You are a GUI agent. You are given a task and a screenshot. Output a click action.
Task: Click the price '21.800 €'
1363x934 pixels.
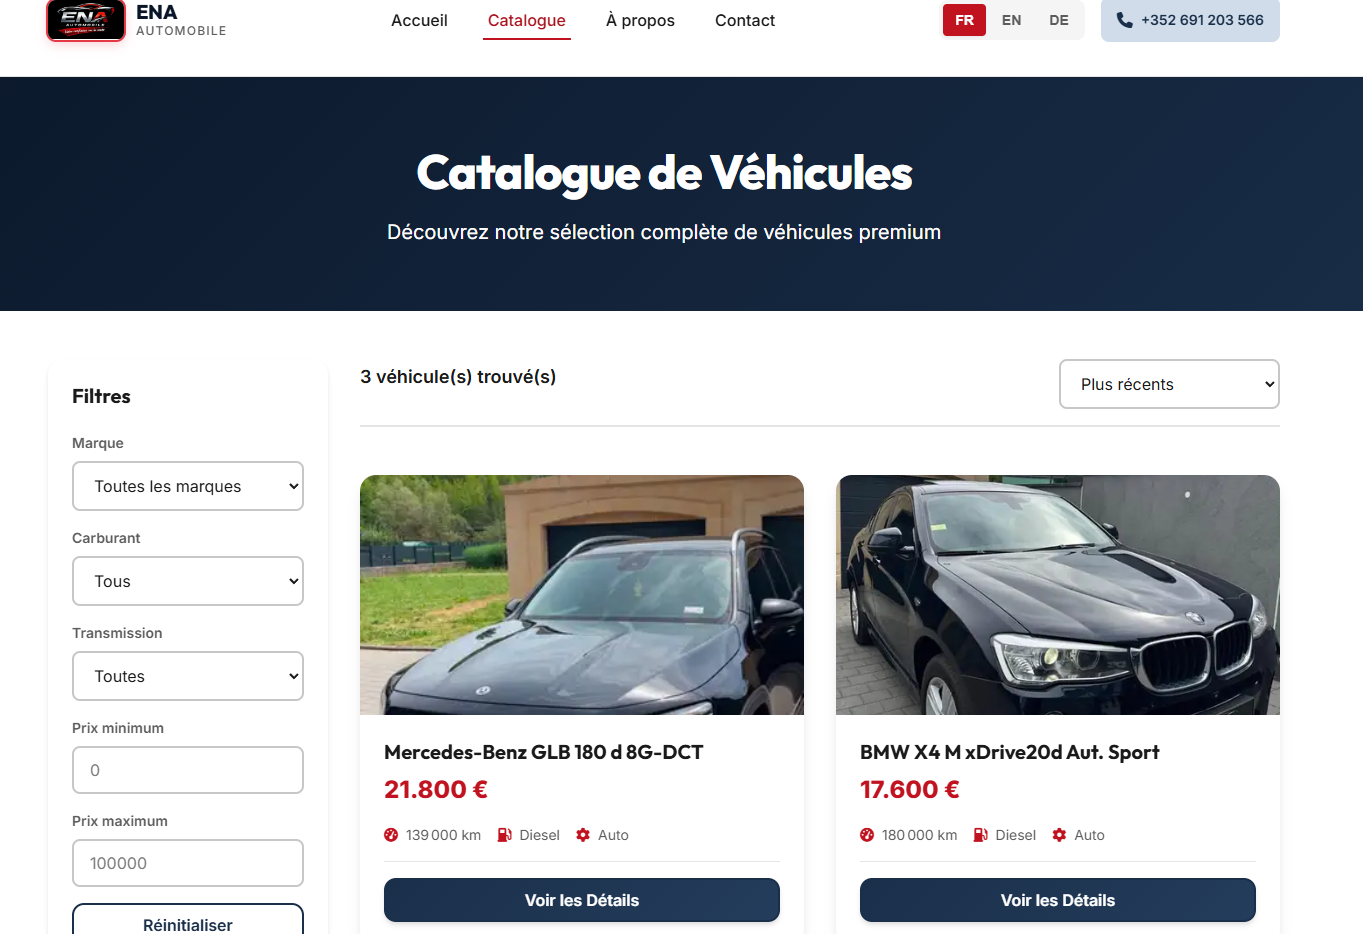coord(436,790)
